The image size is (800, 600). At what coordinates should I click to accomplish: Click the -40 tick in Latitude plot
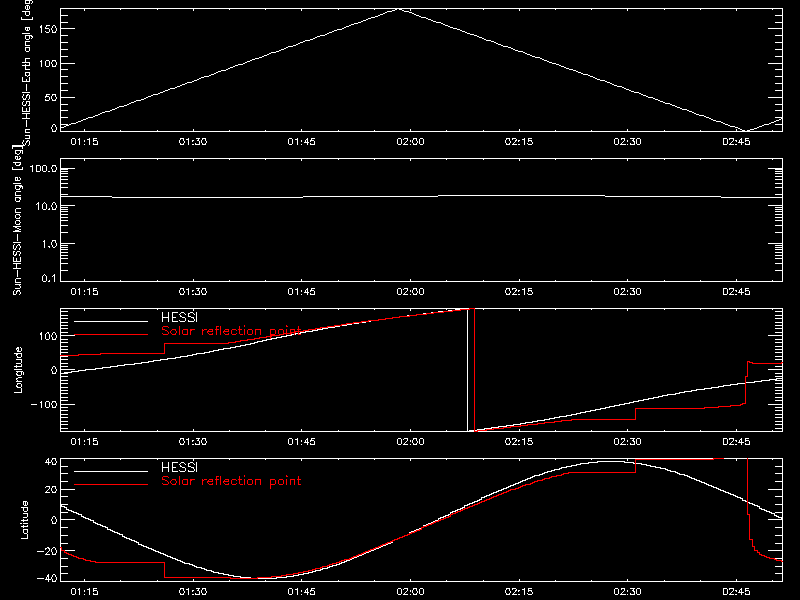[47, 578]
